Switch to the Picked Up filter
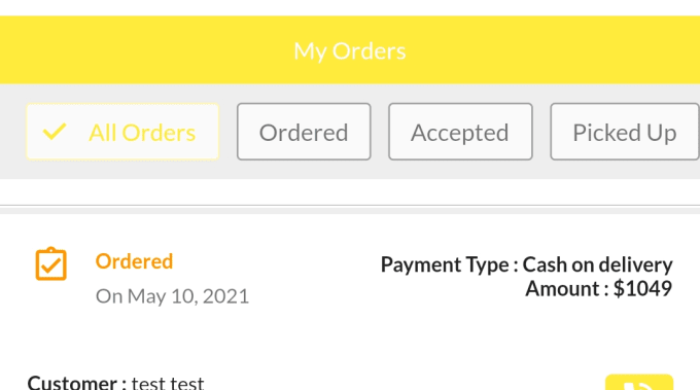This screenshot has height=390, width=700. 625,132
